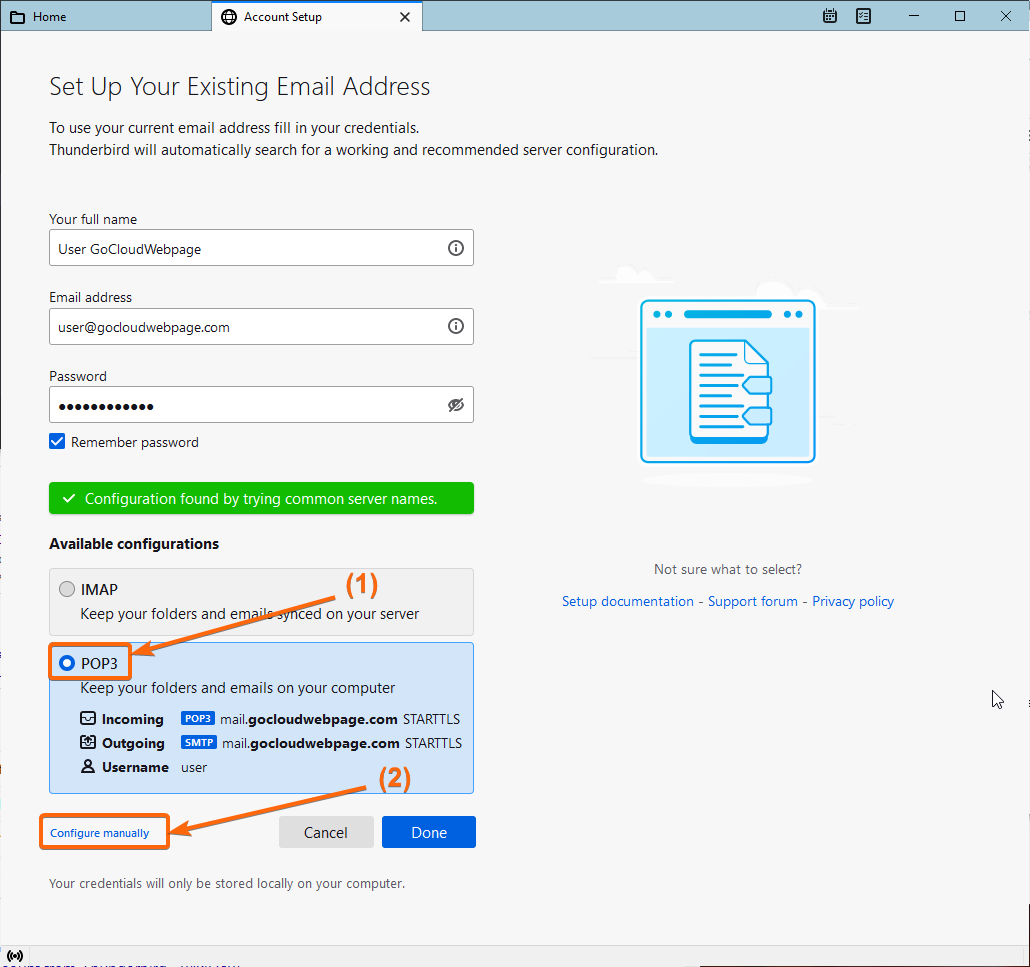Screen dimensions: 1030x967
Task: Click the 'Keep your folders and emails on your computer' text
Action: point(238,688)
